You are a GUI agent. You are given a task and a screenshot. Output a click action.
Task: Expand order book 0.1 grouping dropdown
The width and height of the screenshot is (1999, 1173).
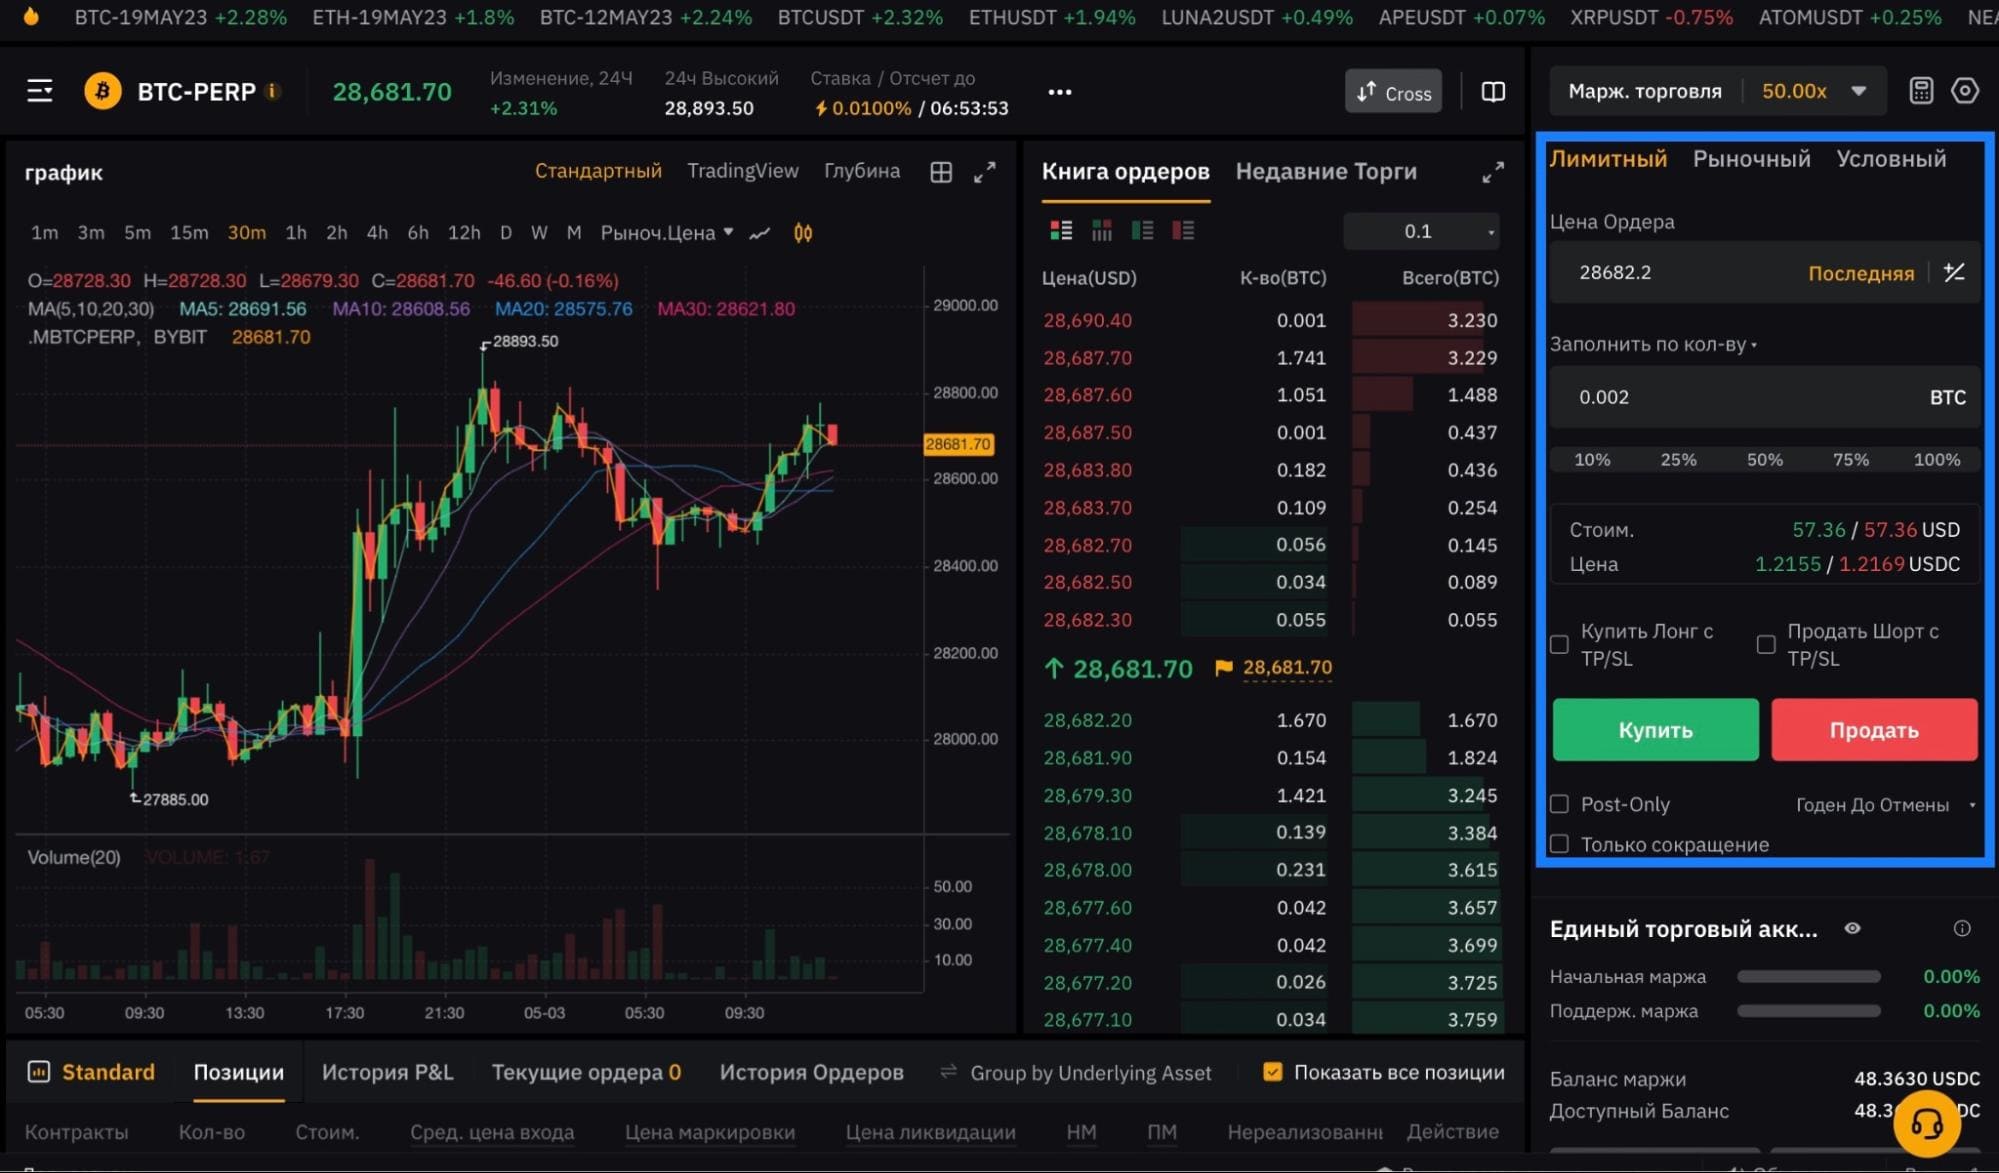(1421, 231)
